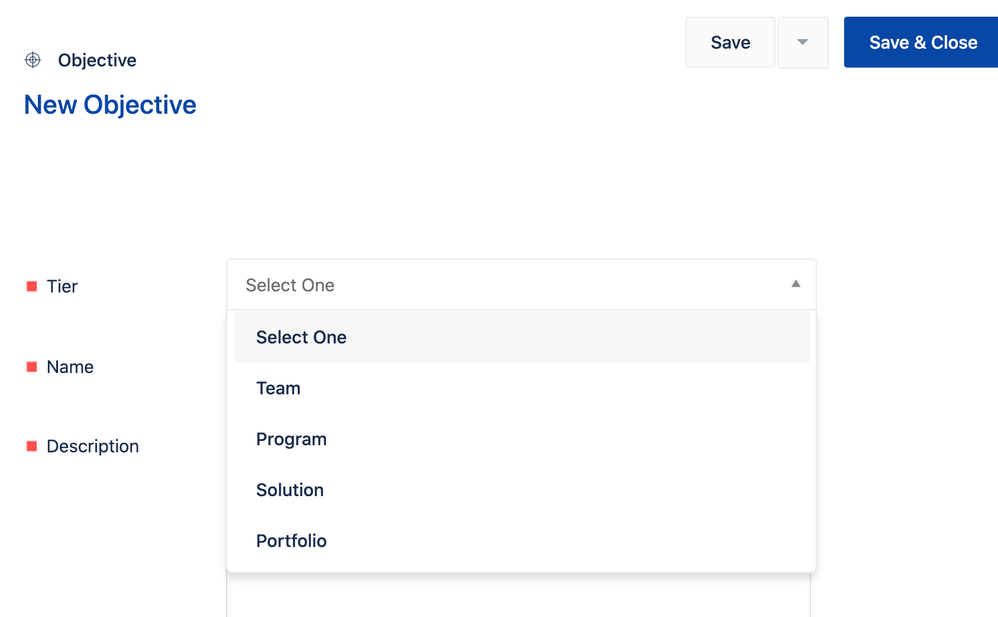Click the Objective breadcrumb label
Screen dimensions: 998x617
point(97,60)
